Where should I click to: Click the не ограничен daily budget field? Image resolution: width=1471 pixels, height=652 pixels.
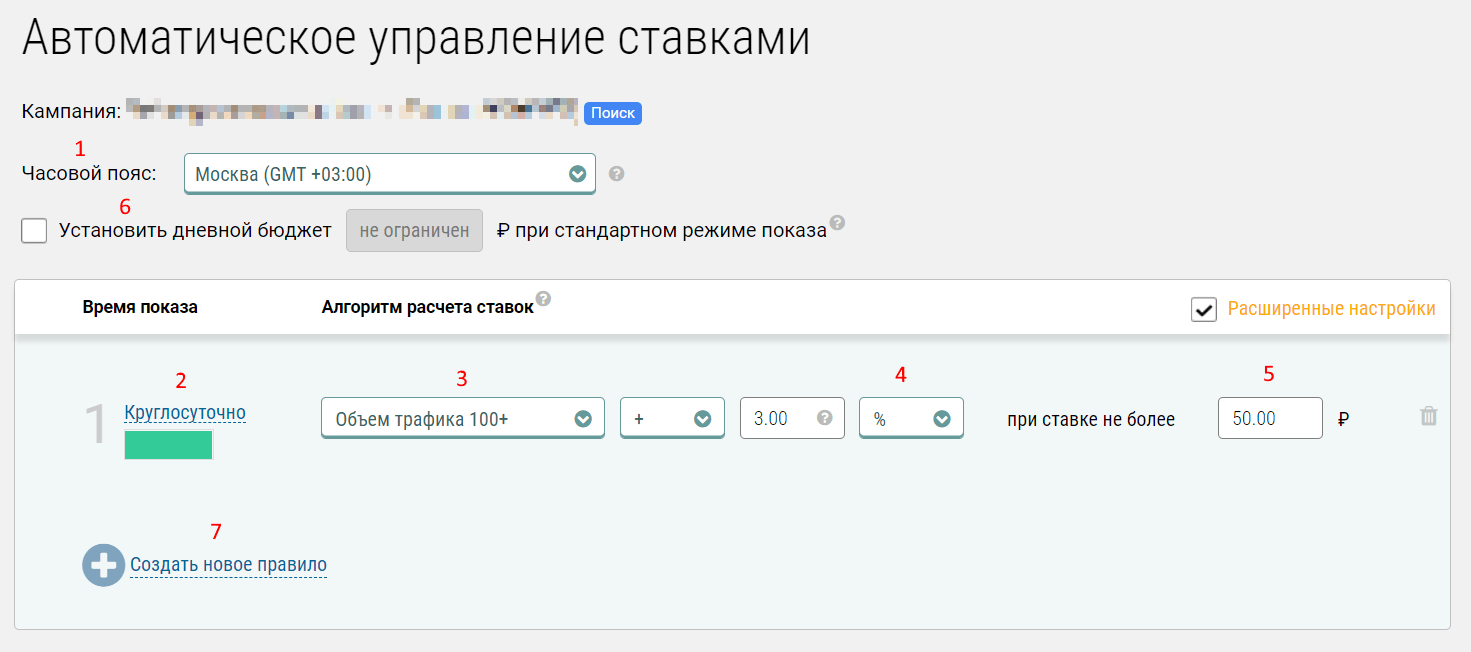point(414,231)
